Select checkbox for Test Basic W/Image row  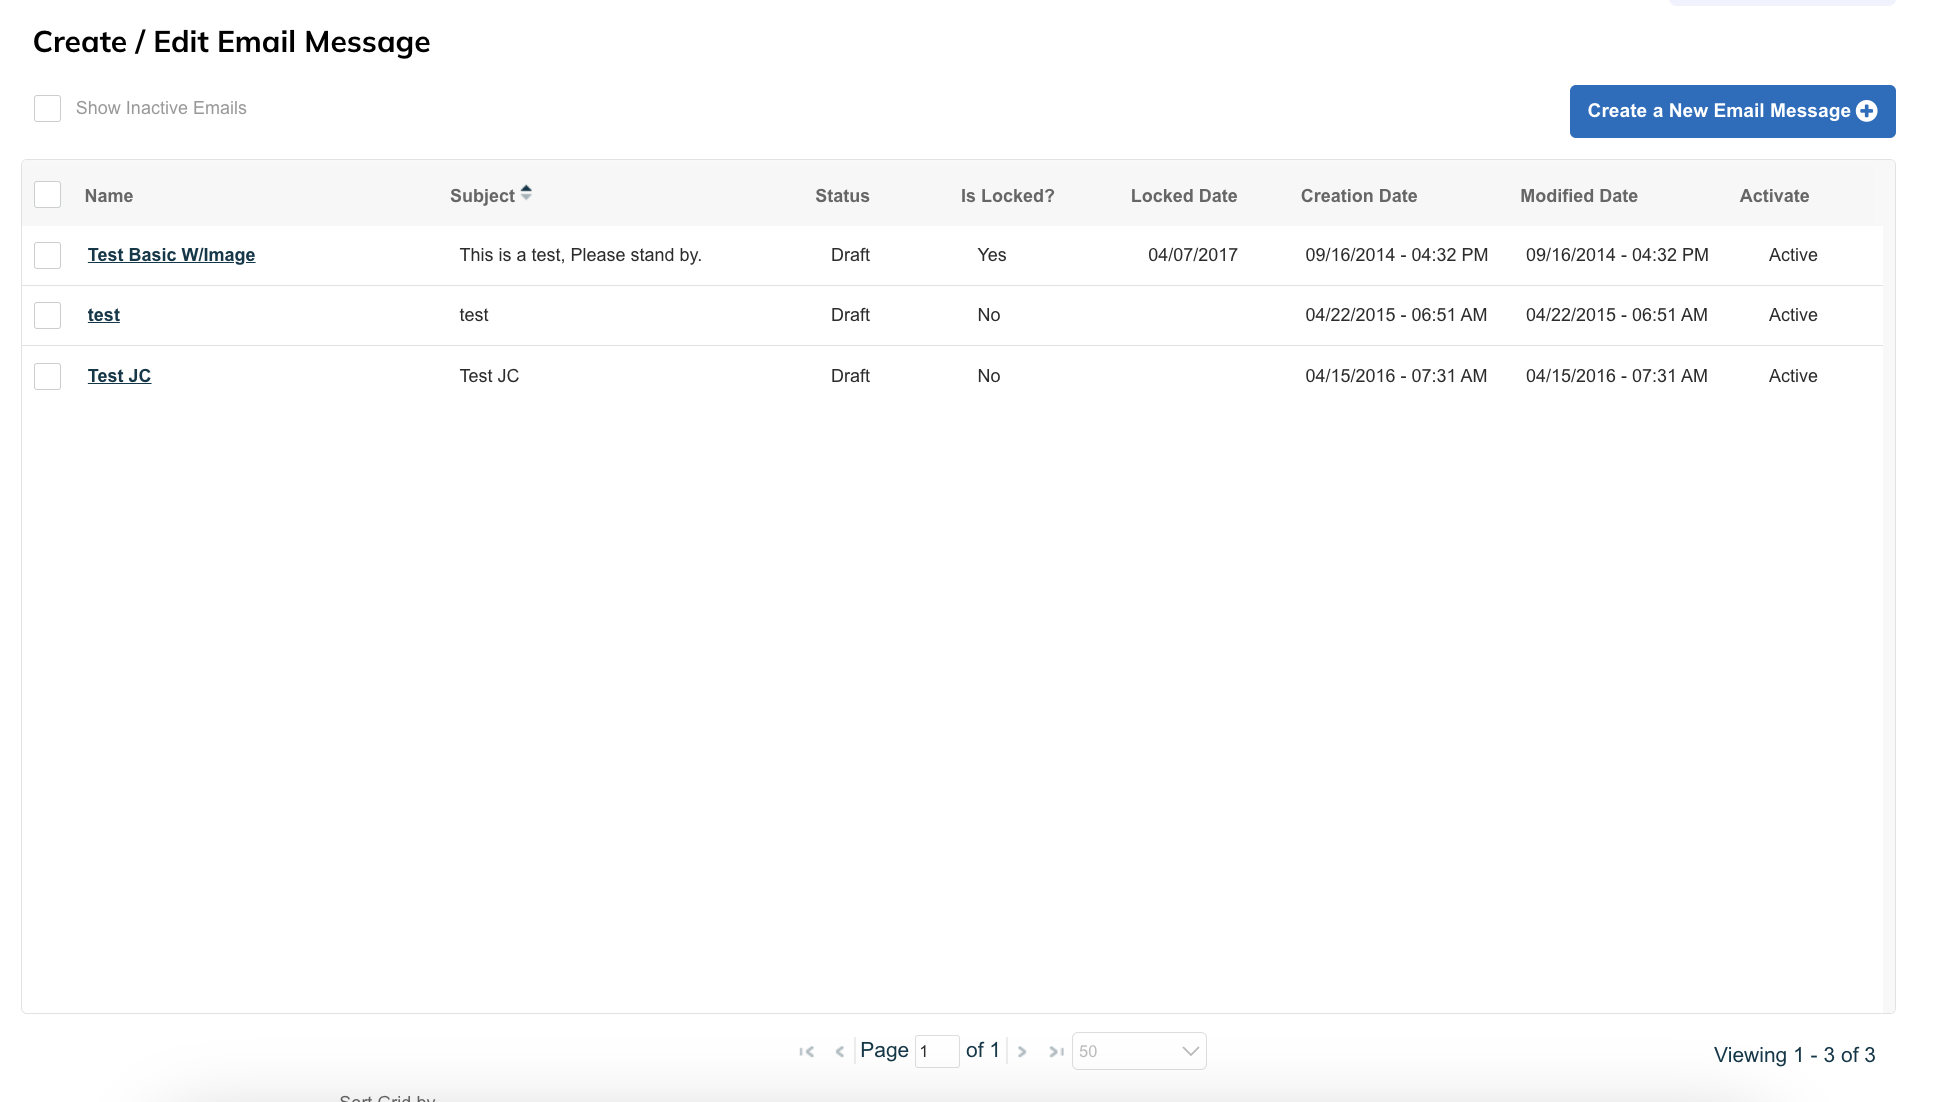coord(47,255)
